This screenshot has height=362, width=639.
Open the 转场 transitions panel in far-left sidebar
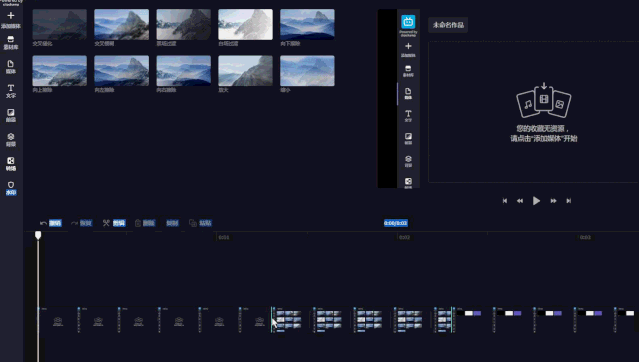(11, 164)
